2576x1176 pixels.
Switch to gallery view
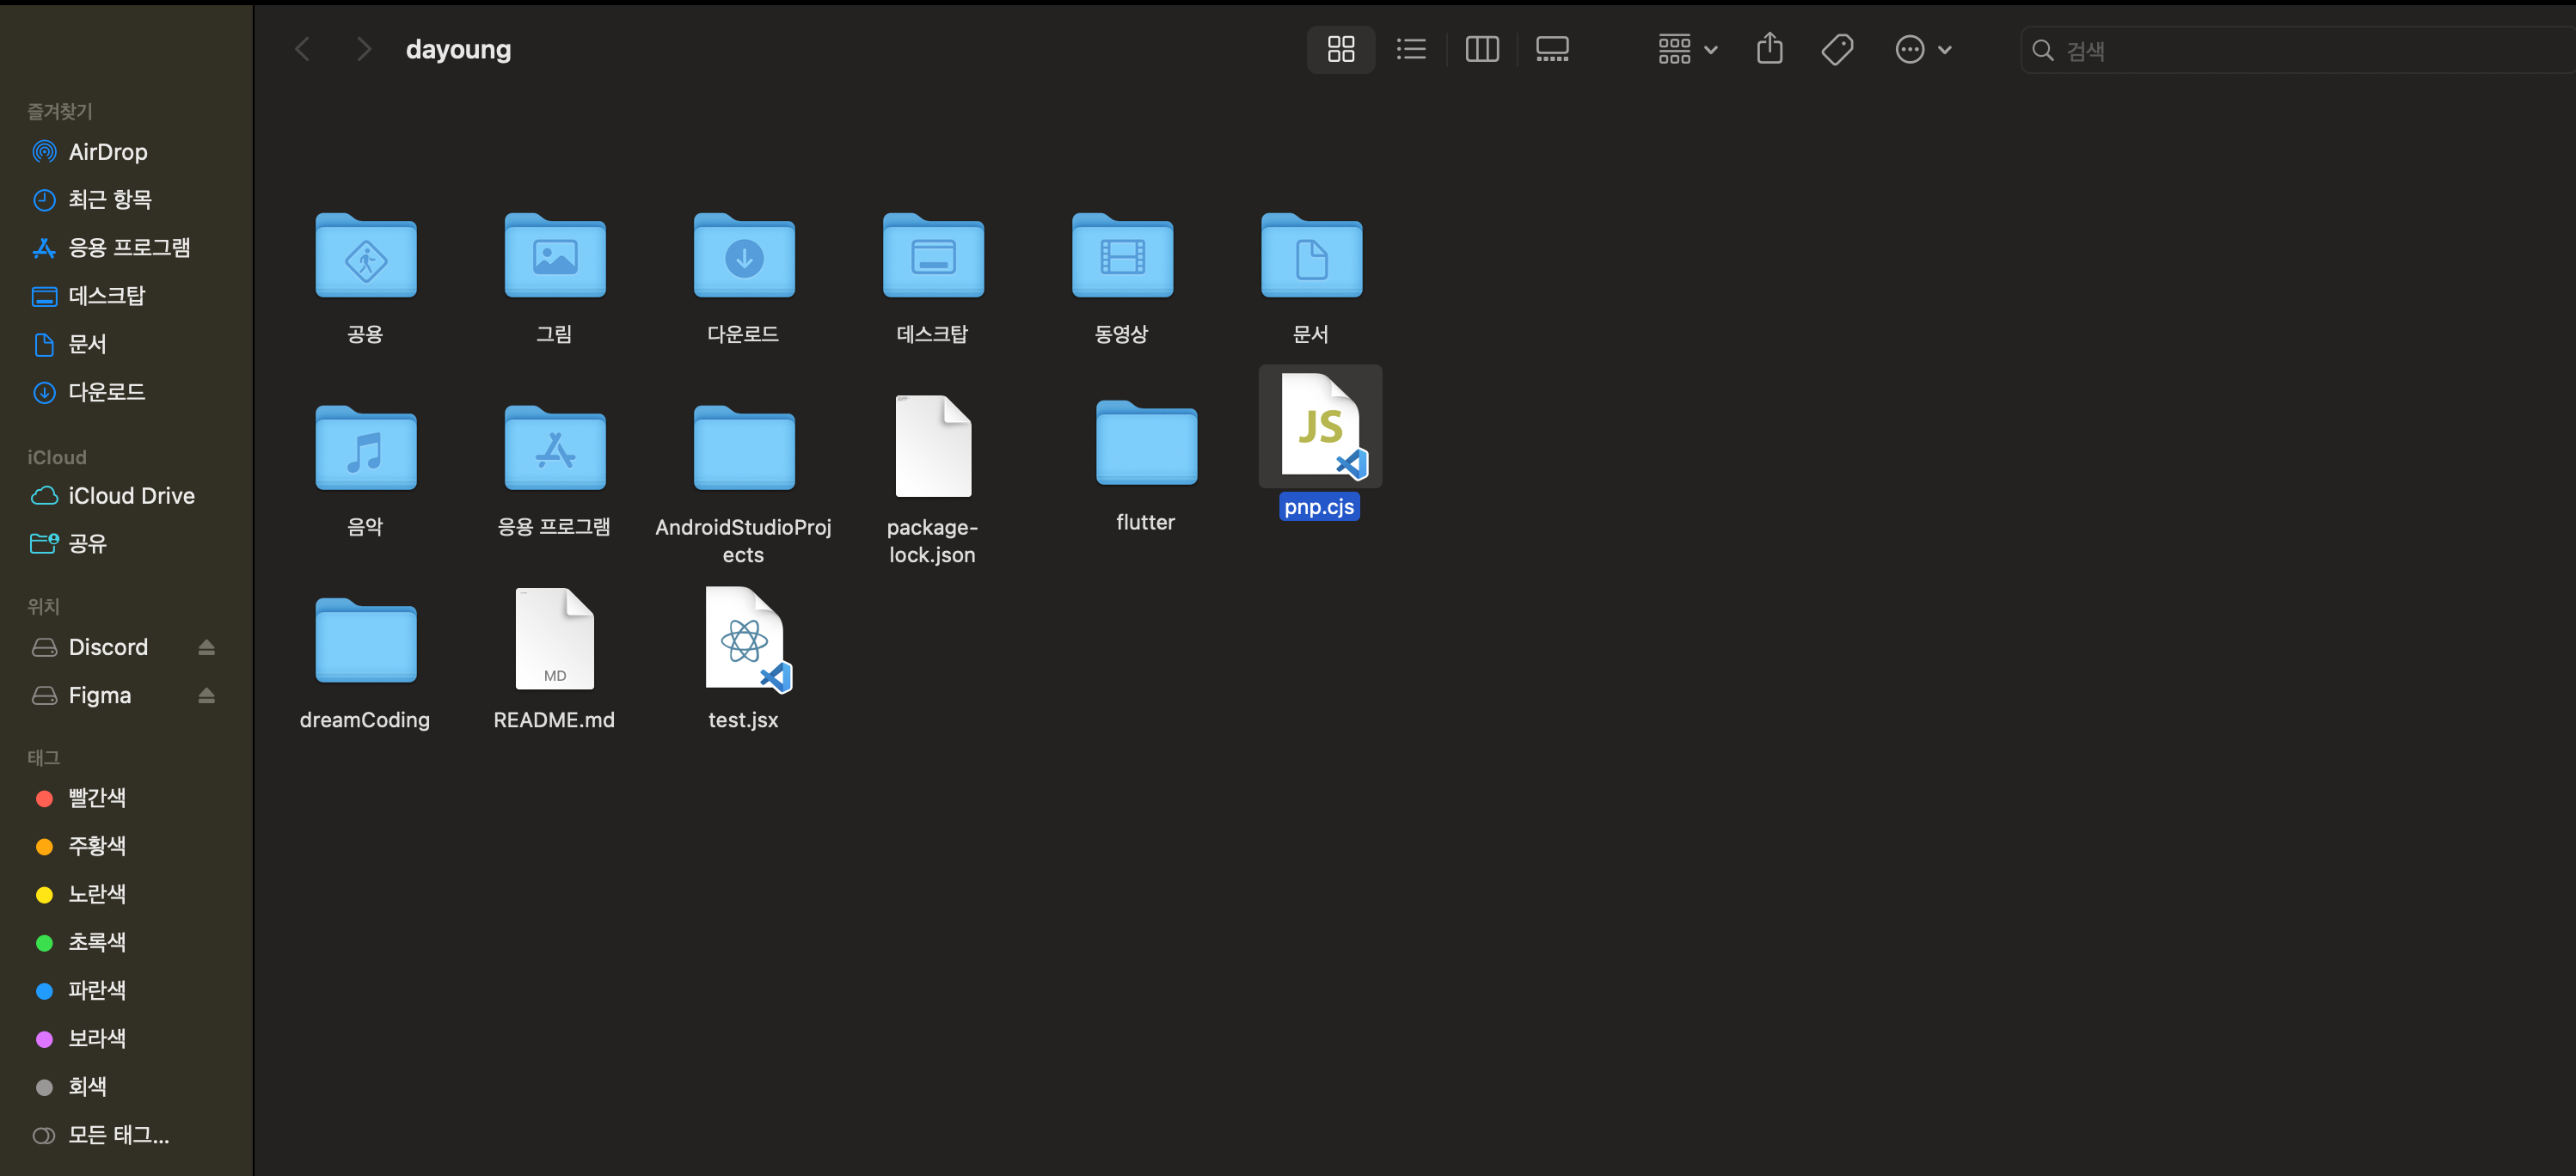[x=1551, y=49]
